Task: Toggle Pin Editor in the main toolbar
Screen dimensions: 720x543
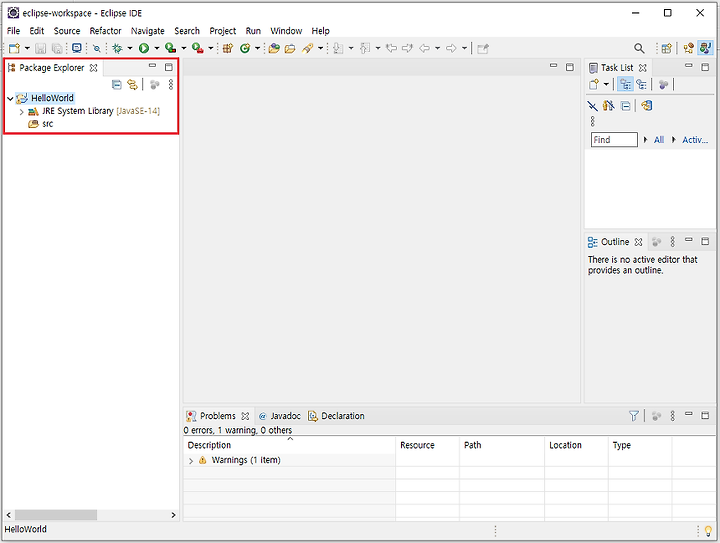Action: [483, 48]
